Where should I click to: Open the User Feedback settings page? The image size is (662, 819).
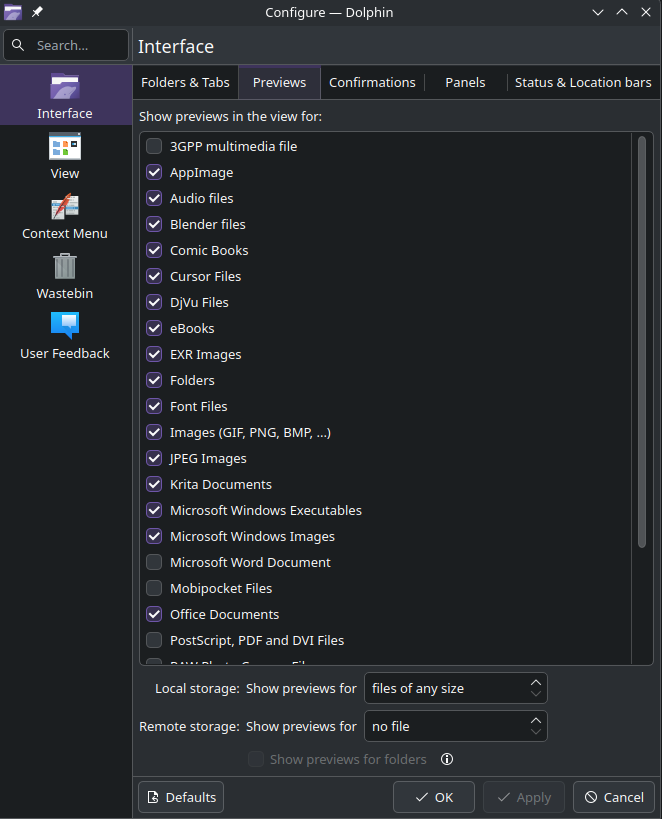click(65, 336)
